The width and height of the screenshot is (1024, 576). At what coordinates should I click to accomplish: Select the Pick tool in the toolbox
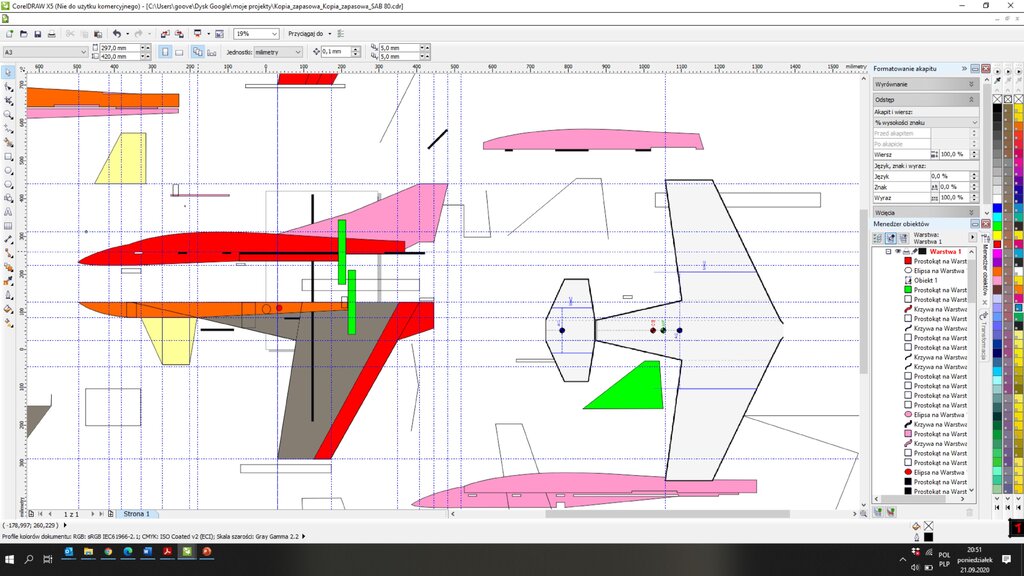tap(9, 72)
